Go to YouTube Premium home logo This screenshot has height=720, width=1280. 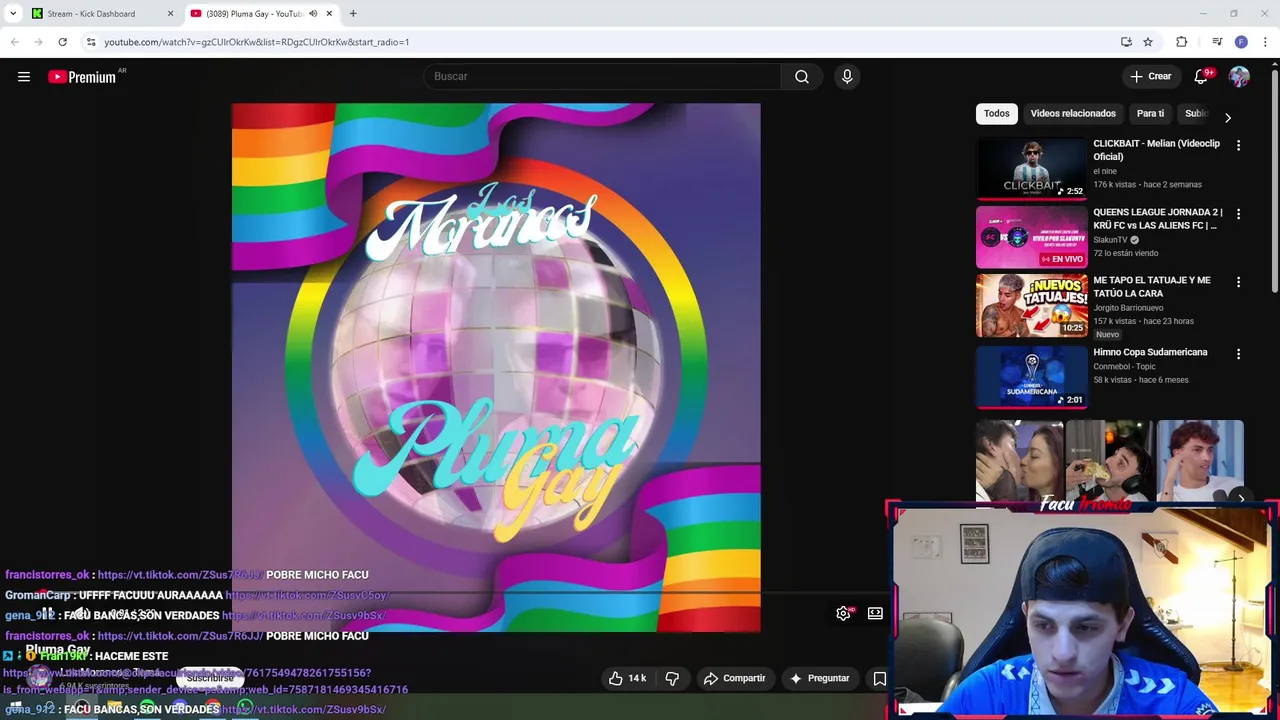pos(82,77)
